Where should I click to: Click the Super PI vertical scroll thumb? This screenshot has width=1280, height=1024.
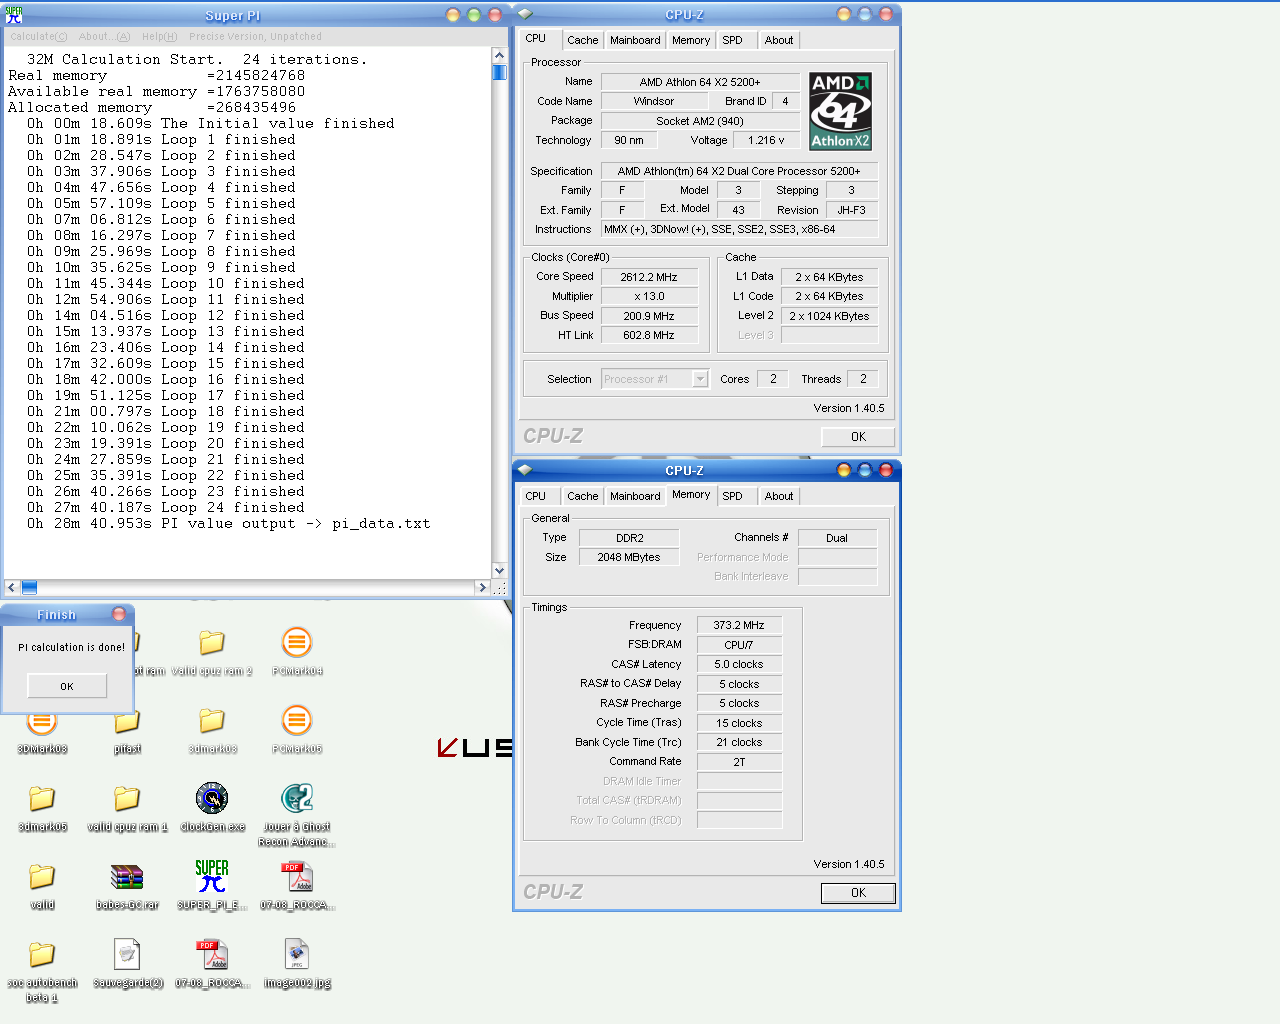click(499, 72)
